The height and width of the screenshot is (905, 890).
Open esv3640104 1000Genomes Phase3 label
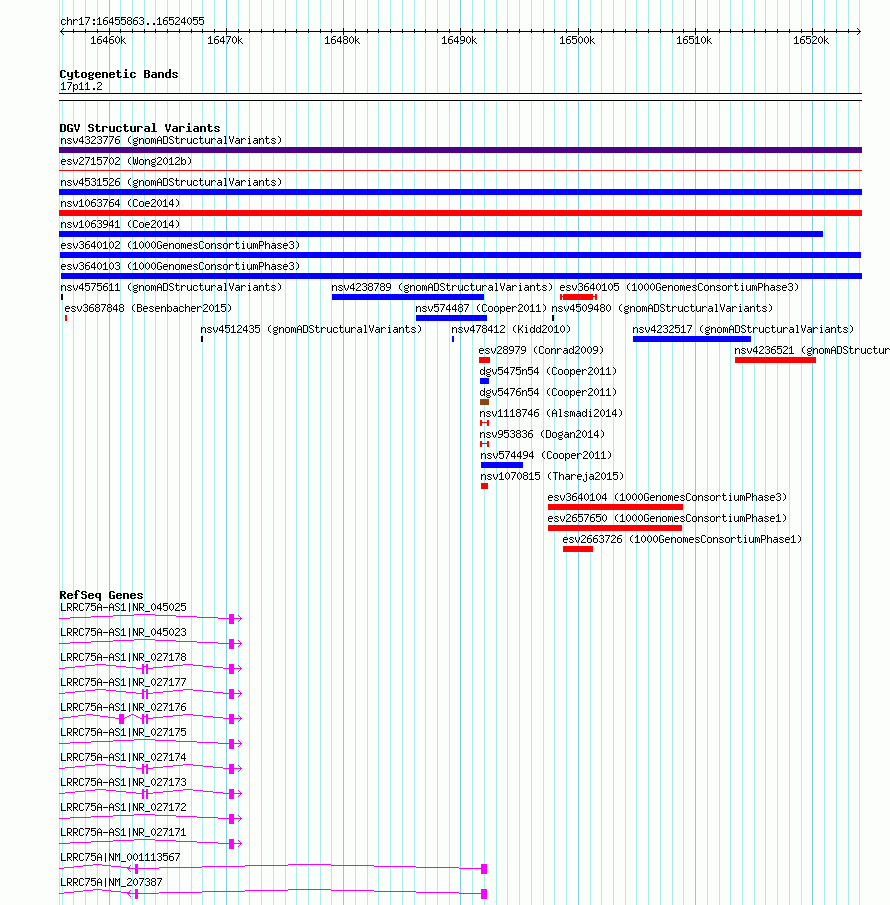(x=667, y=498)
